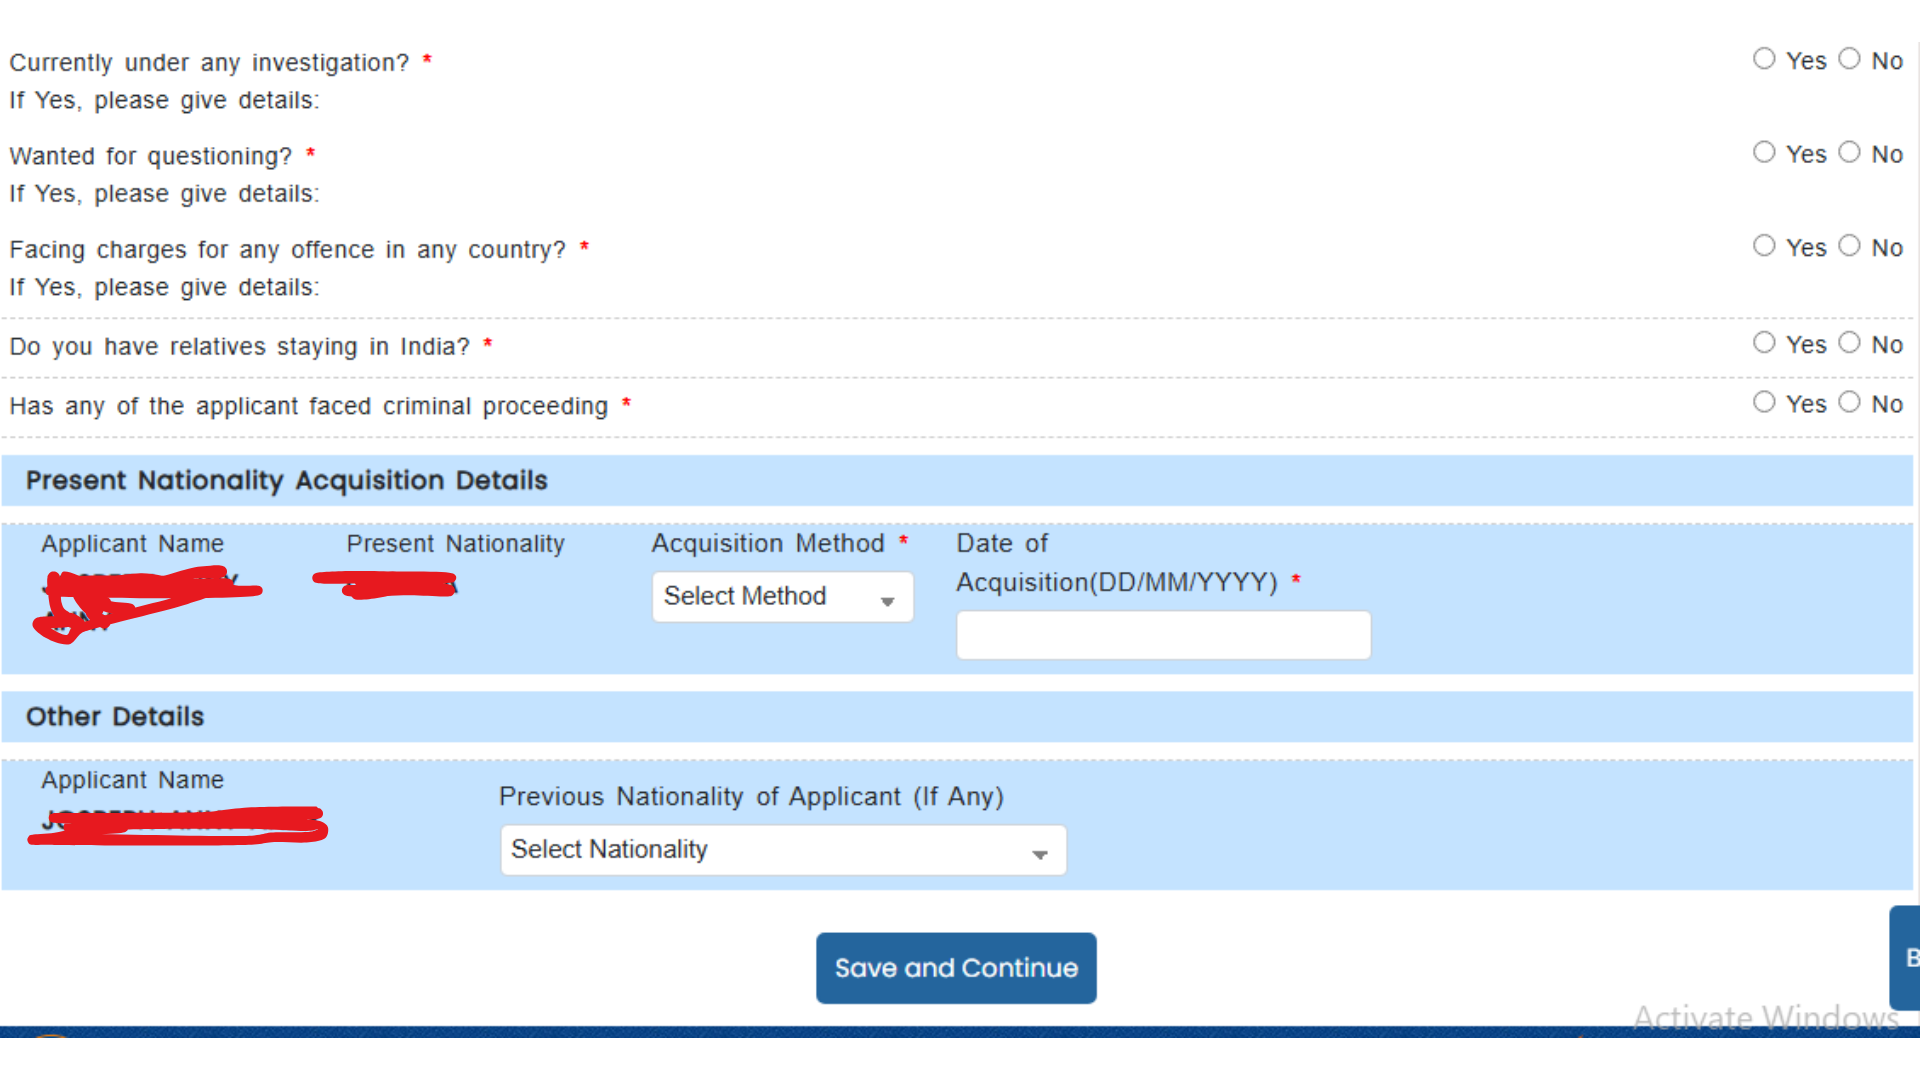
Task: Click the Select Method dropdown arrow
Action: pyautogui.click(x=887, y=601)
